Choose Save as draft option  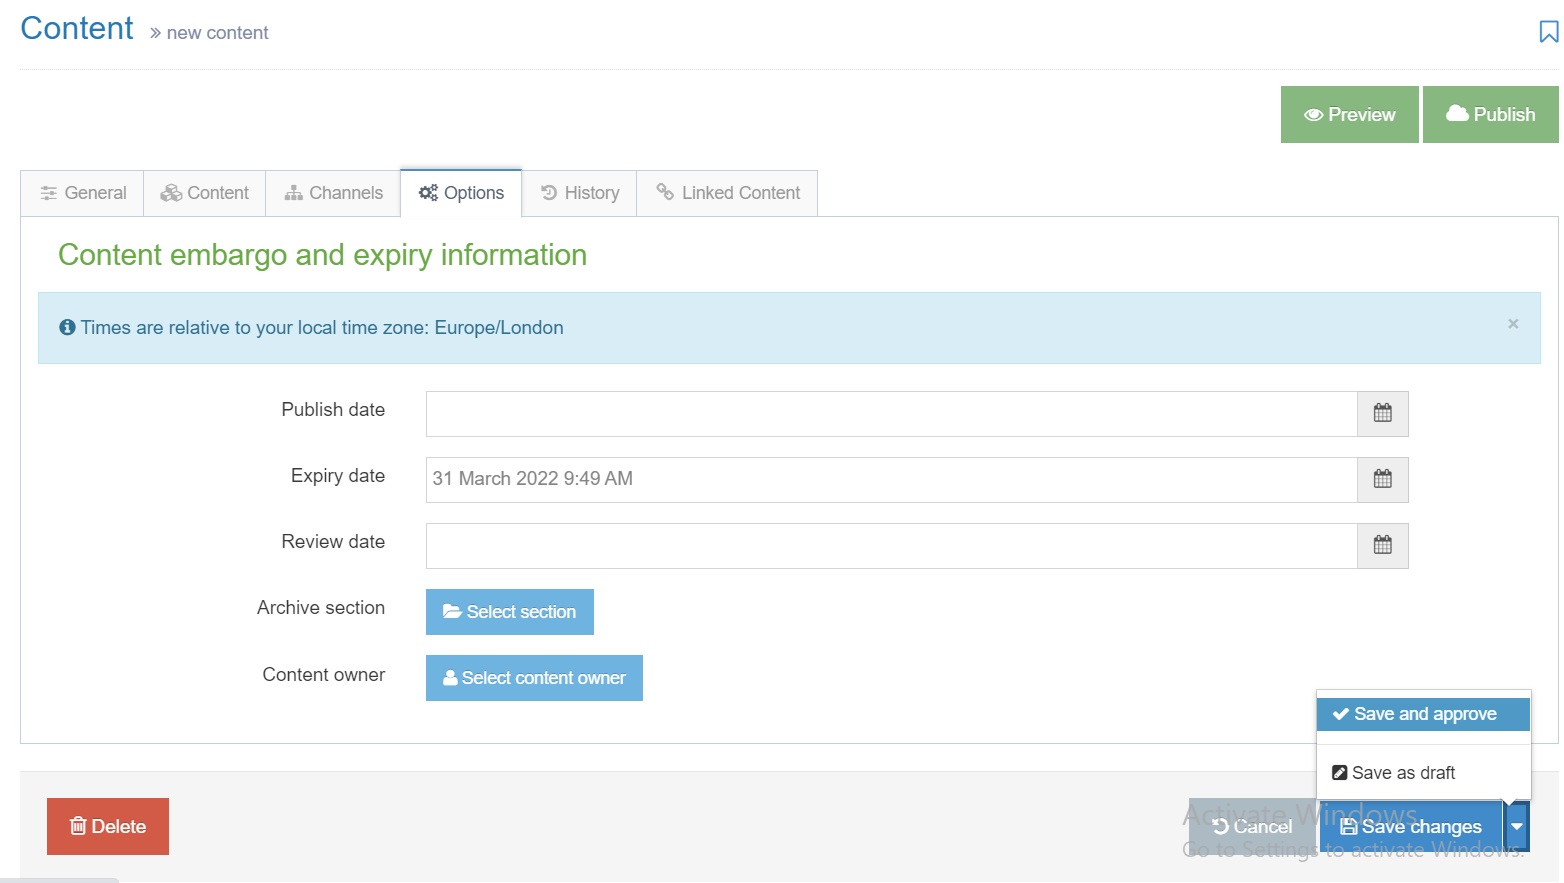click(x=1403, y=772)
